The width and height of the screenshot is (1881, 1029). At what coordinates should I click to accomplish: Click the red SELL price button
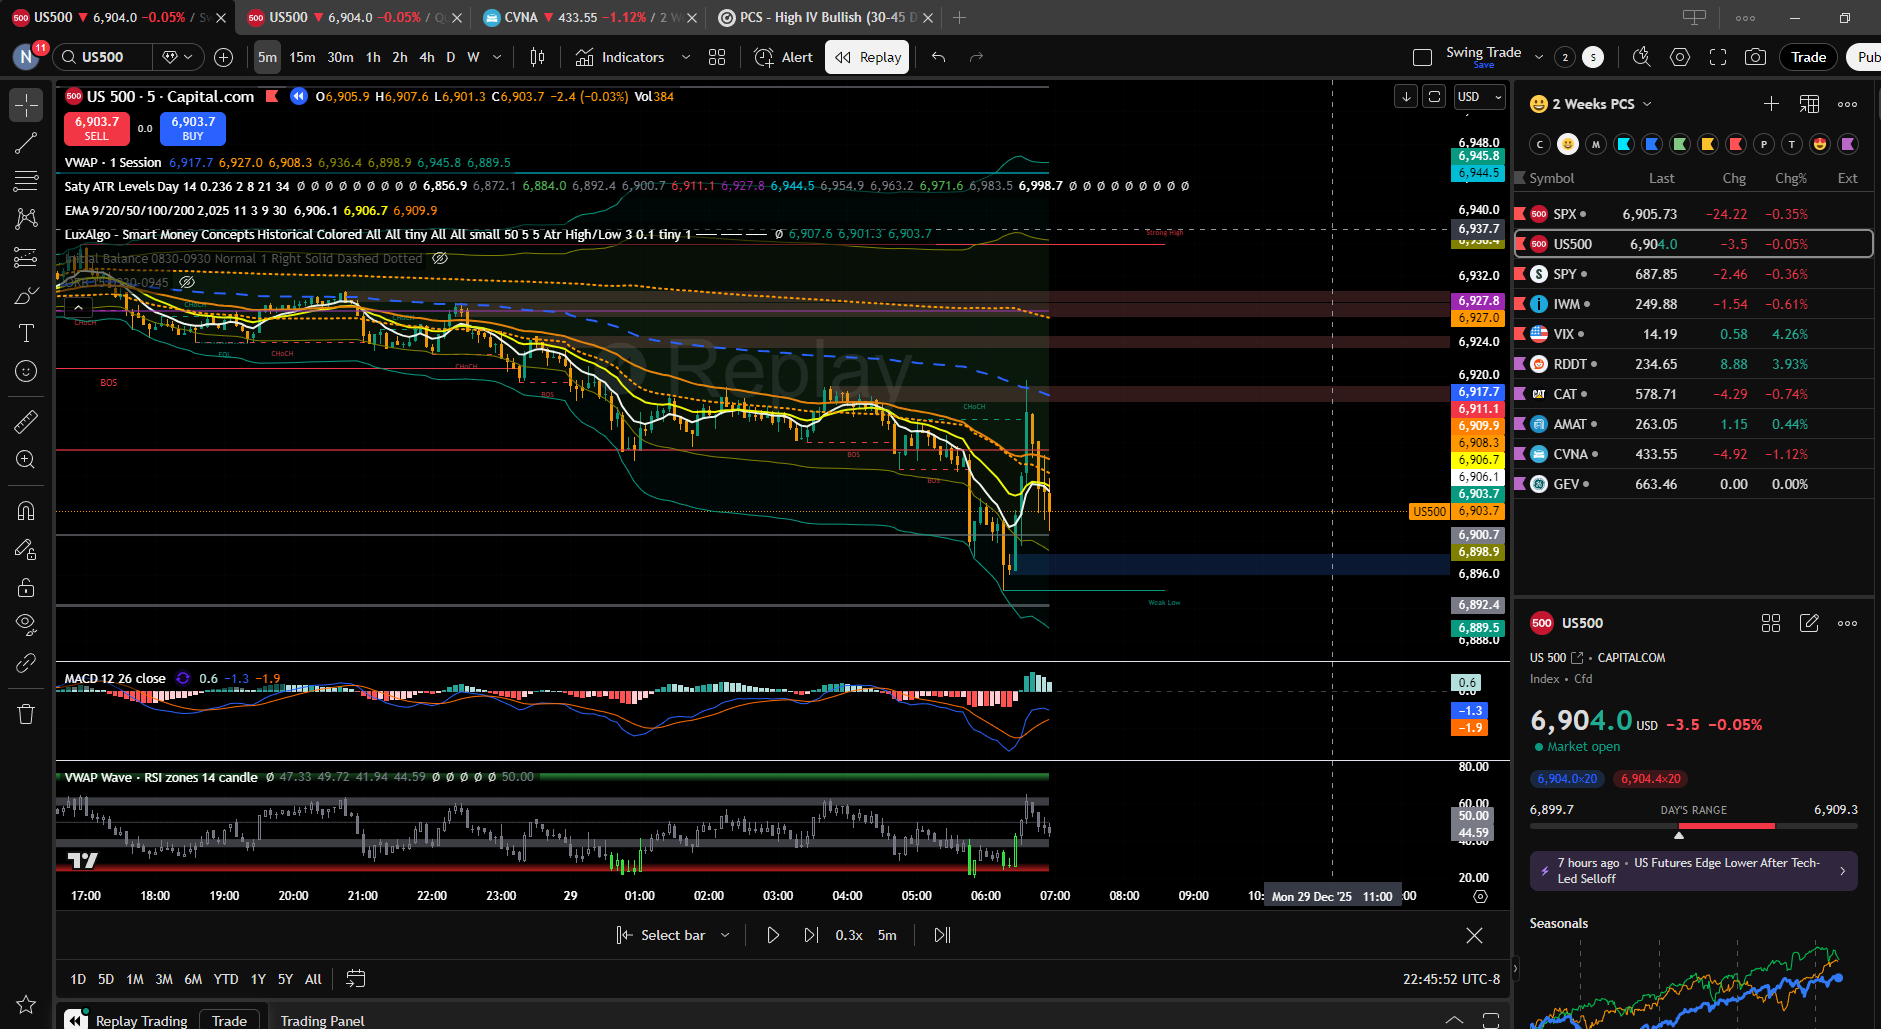[97, 128]
